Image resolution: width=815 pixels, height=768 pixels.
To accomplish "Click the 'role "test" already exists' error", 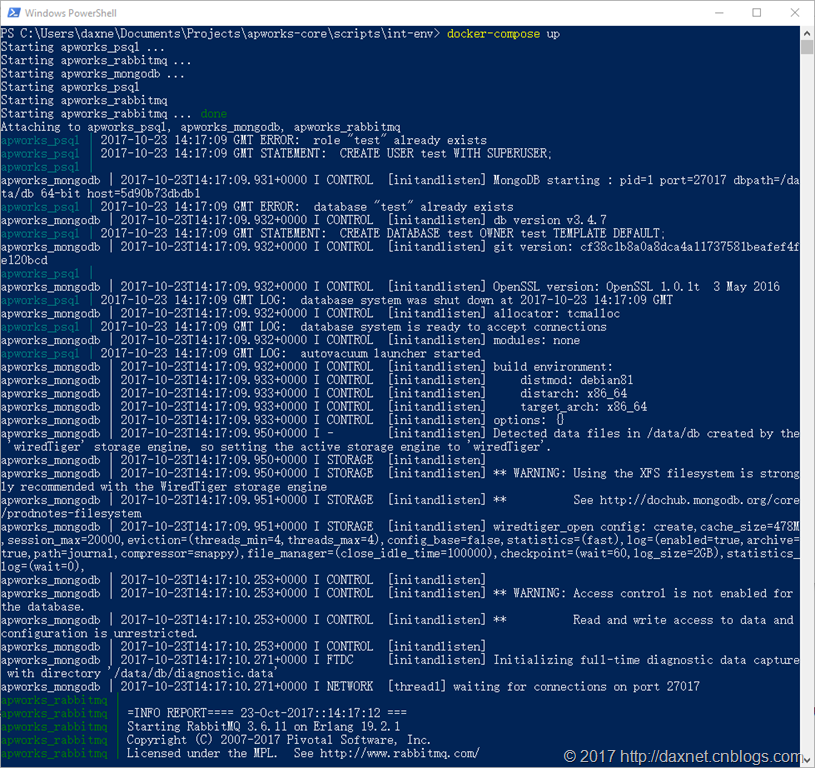I will click(x=400, y=140).
